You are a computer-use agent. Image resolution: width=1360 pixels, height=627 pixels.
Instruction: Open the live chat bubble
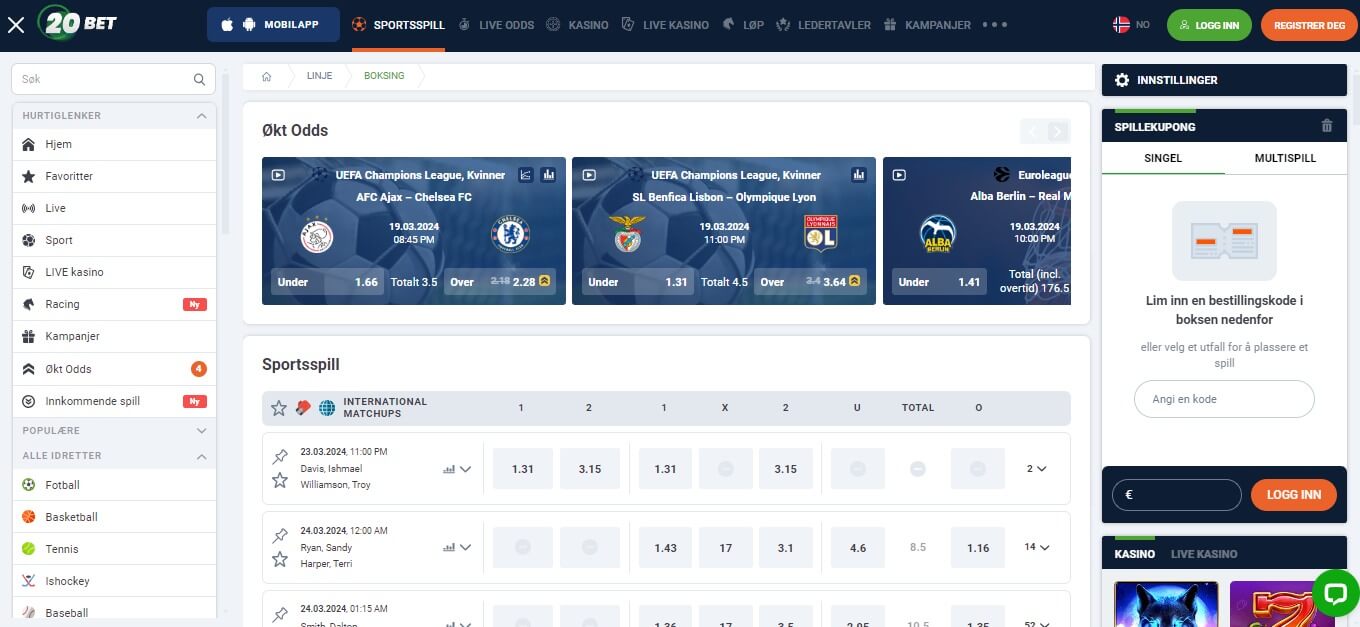point(1335,594)
